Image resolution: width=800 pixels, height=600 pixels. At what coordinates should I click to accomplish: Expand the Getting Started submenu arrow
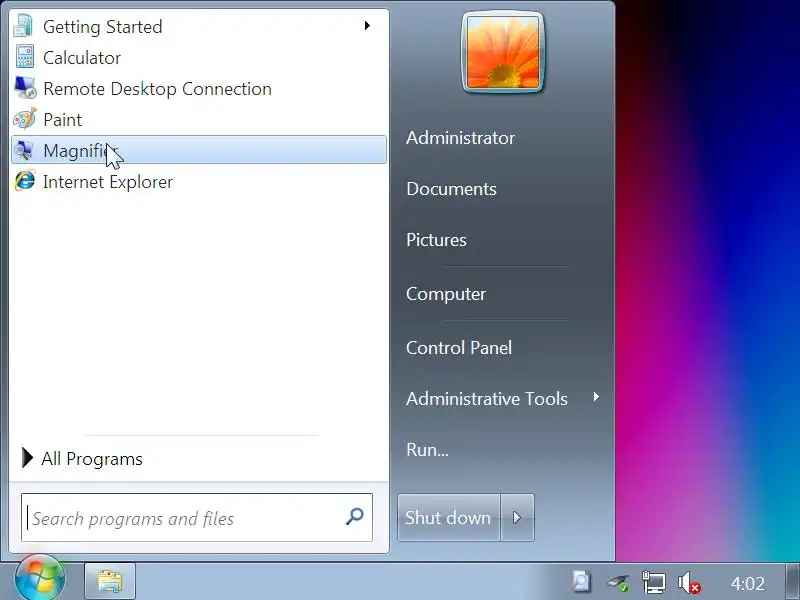(x=367, y=26)
